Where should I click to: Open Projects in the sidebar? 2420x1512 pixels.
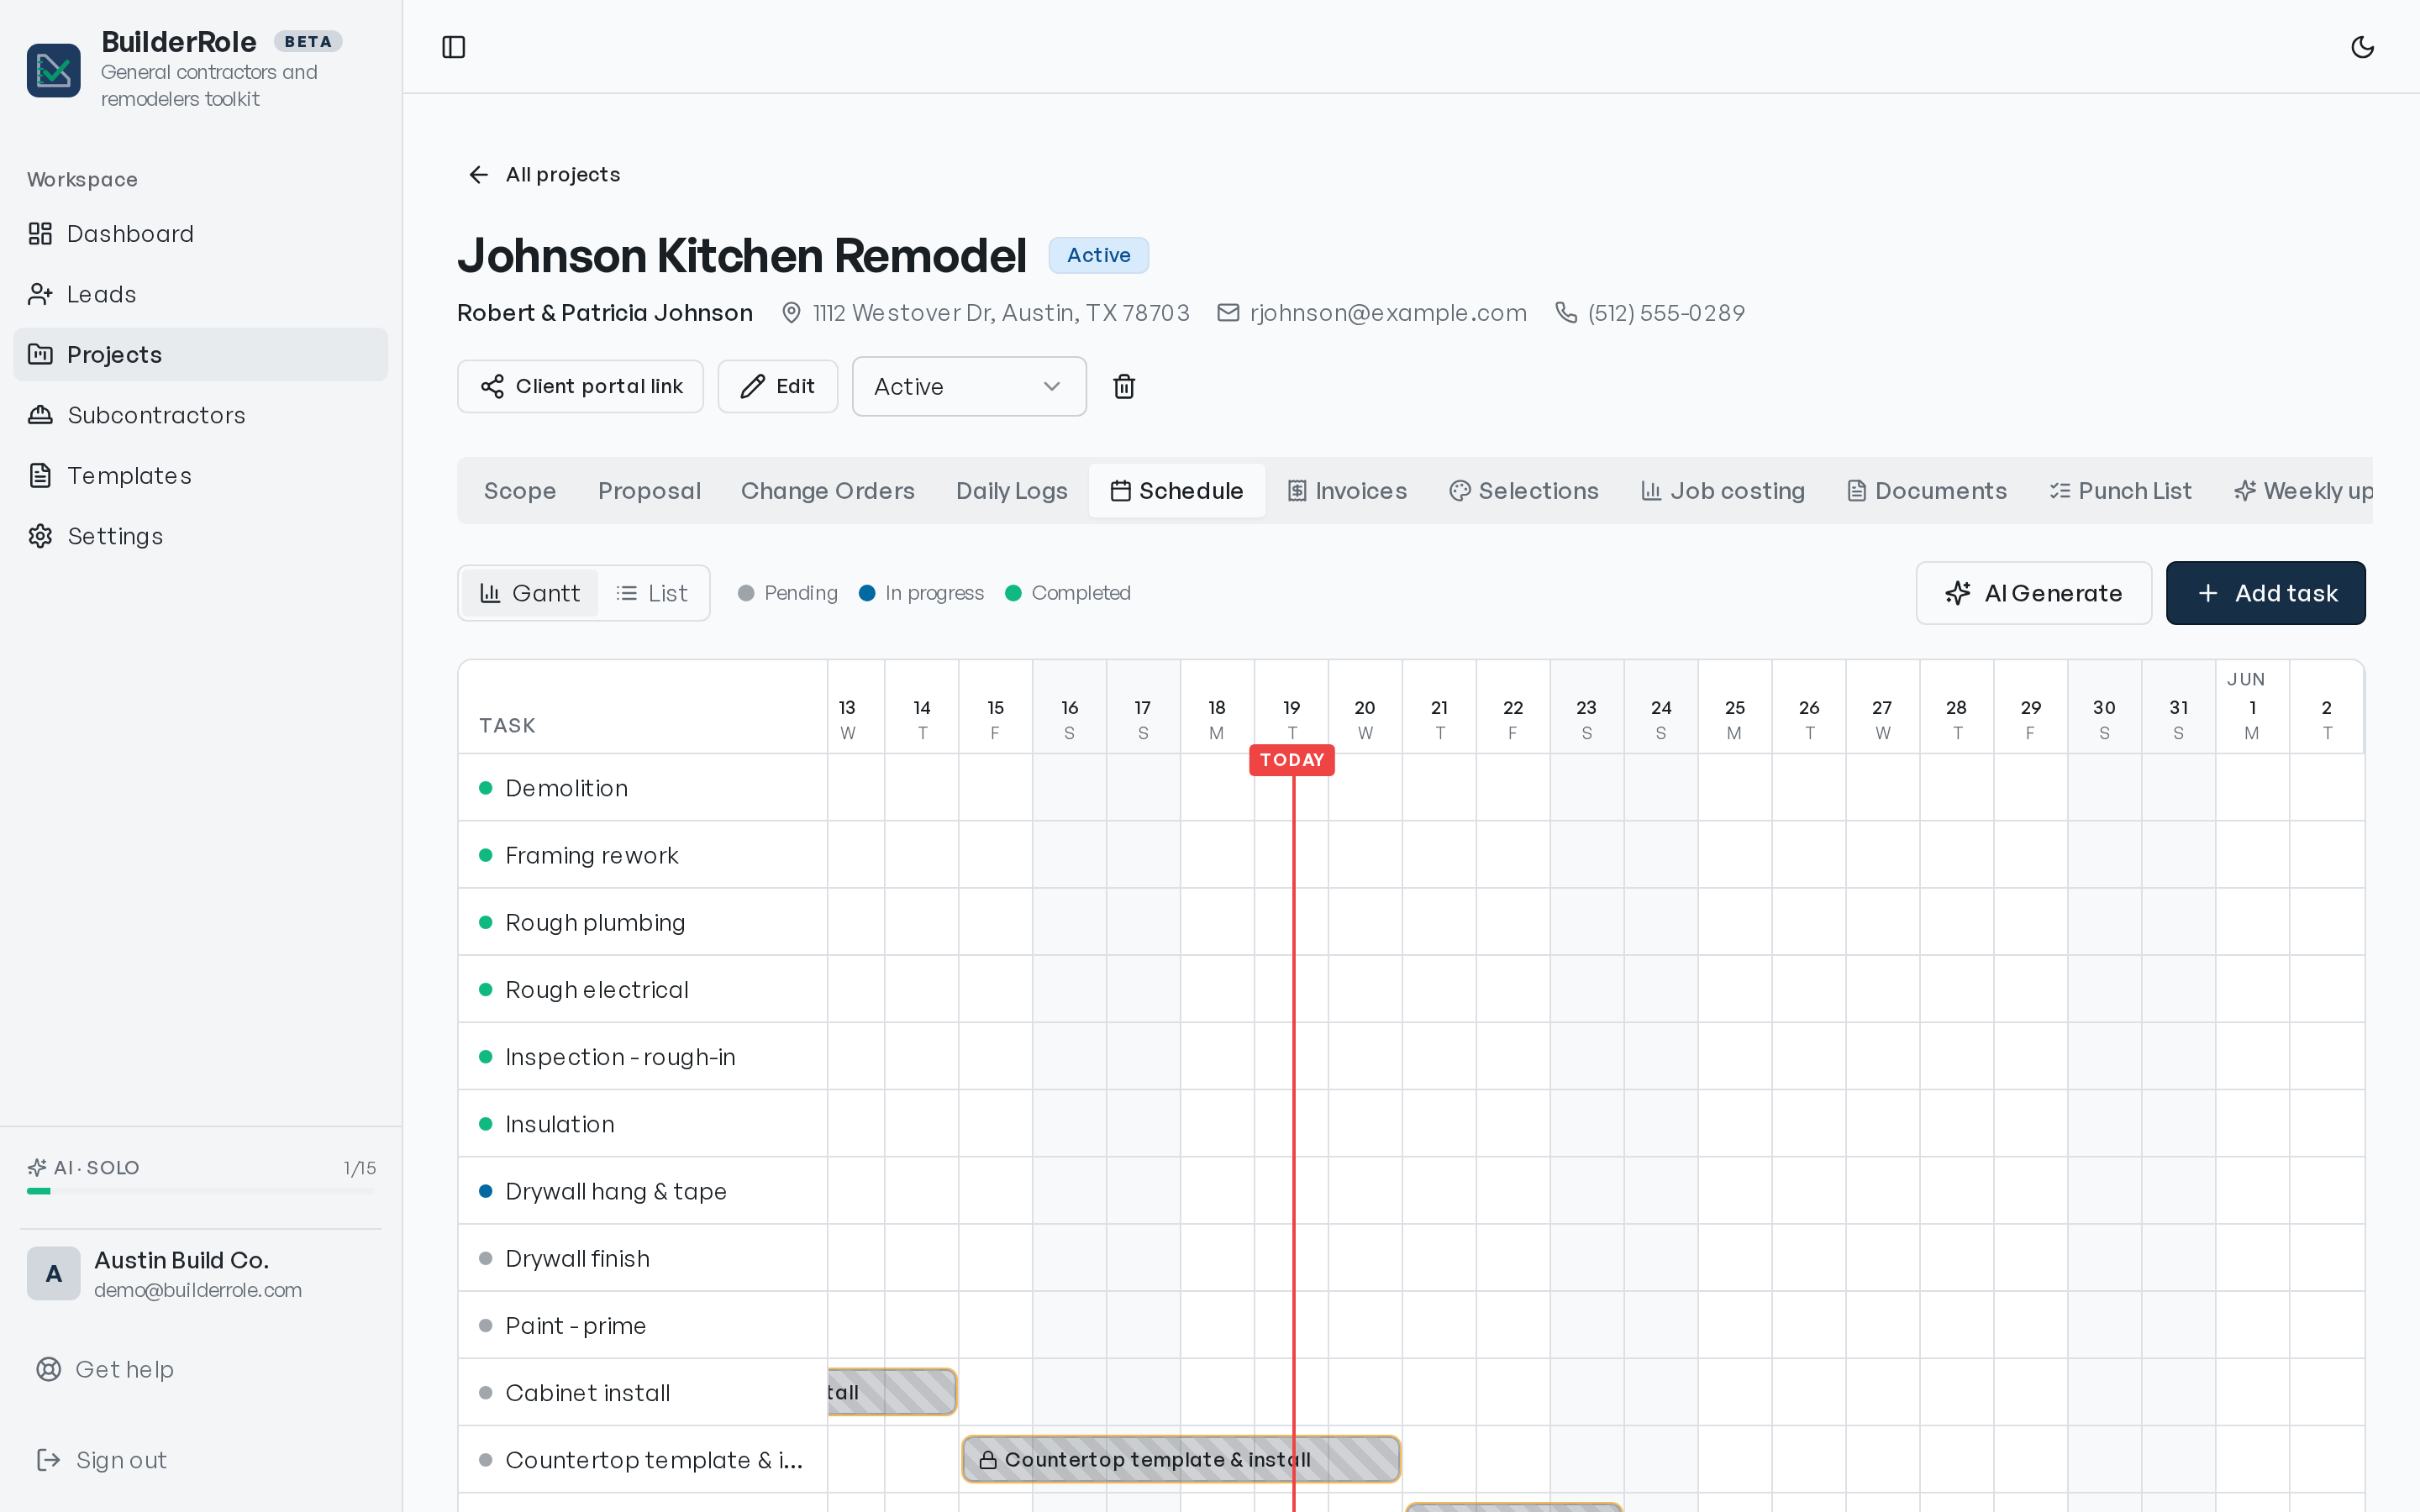pos(200,355)
